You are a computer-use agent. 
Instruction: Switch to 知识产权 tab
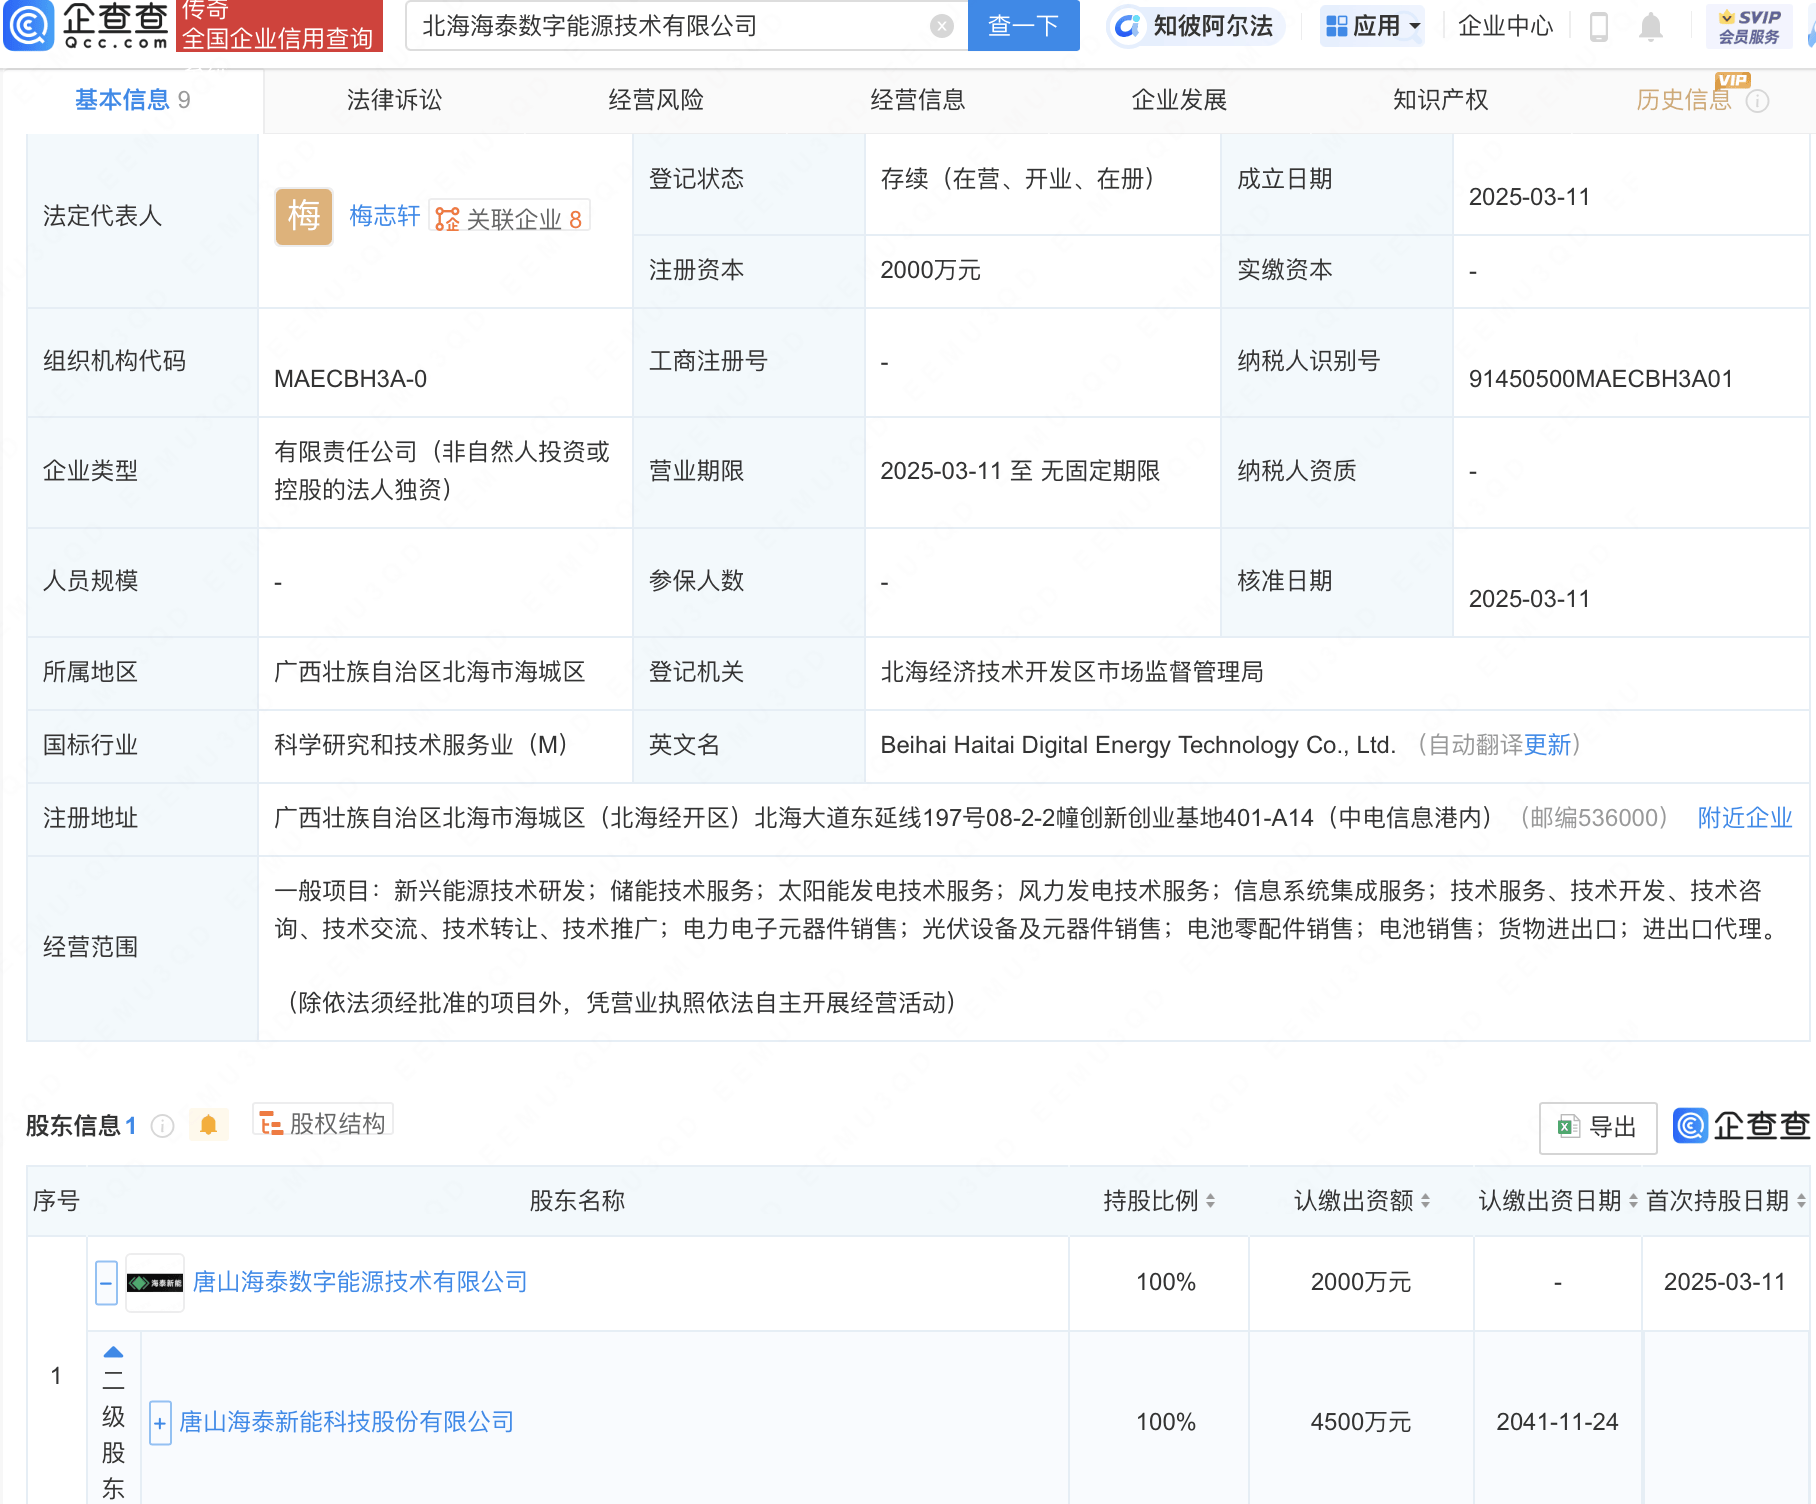[x=1440, y=100]
